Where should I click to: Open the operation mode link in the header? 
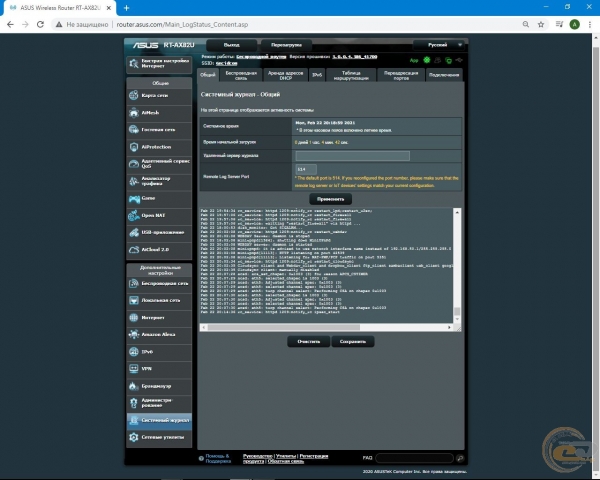[x=261, y=57]
